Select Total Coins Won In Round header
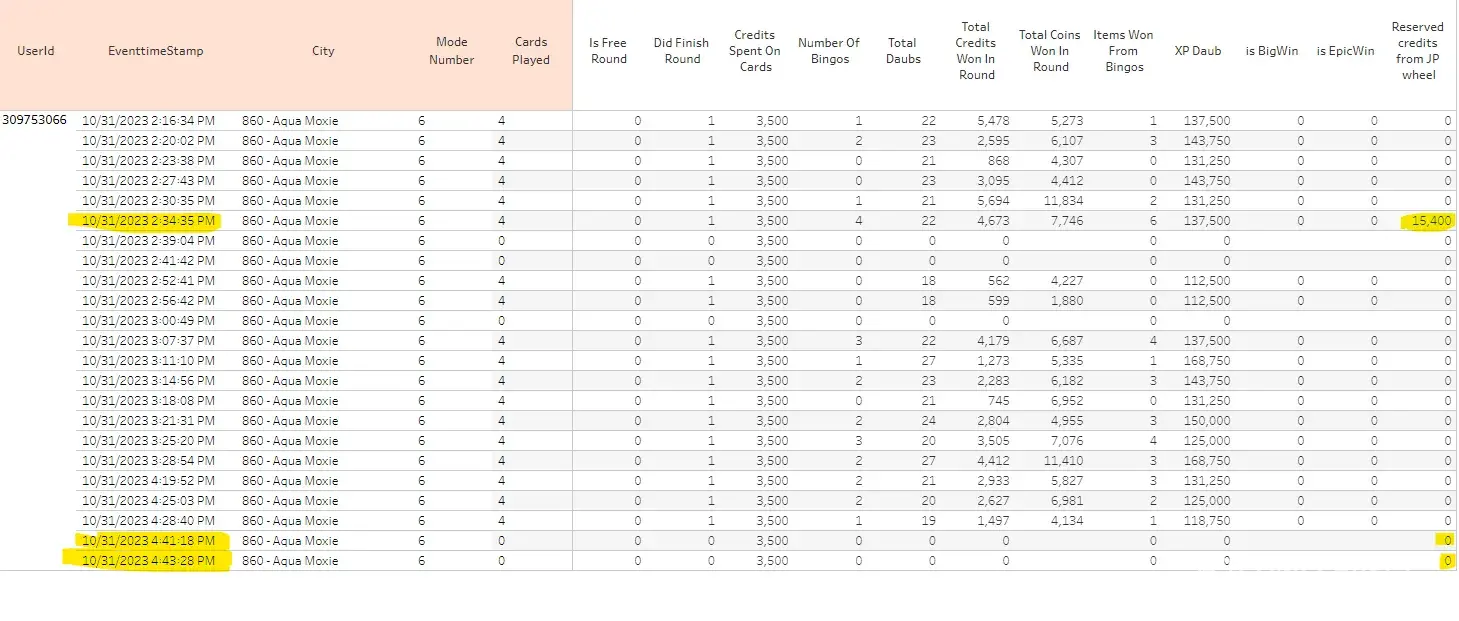 [1050, 51]
